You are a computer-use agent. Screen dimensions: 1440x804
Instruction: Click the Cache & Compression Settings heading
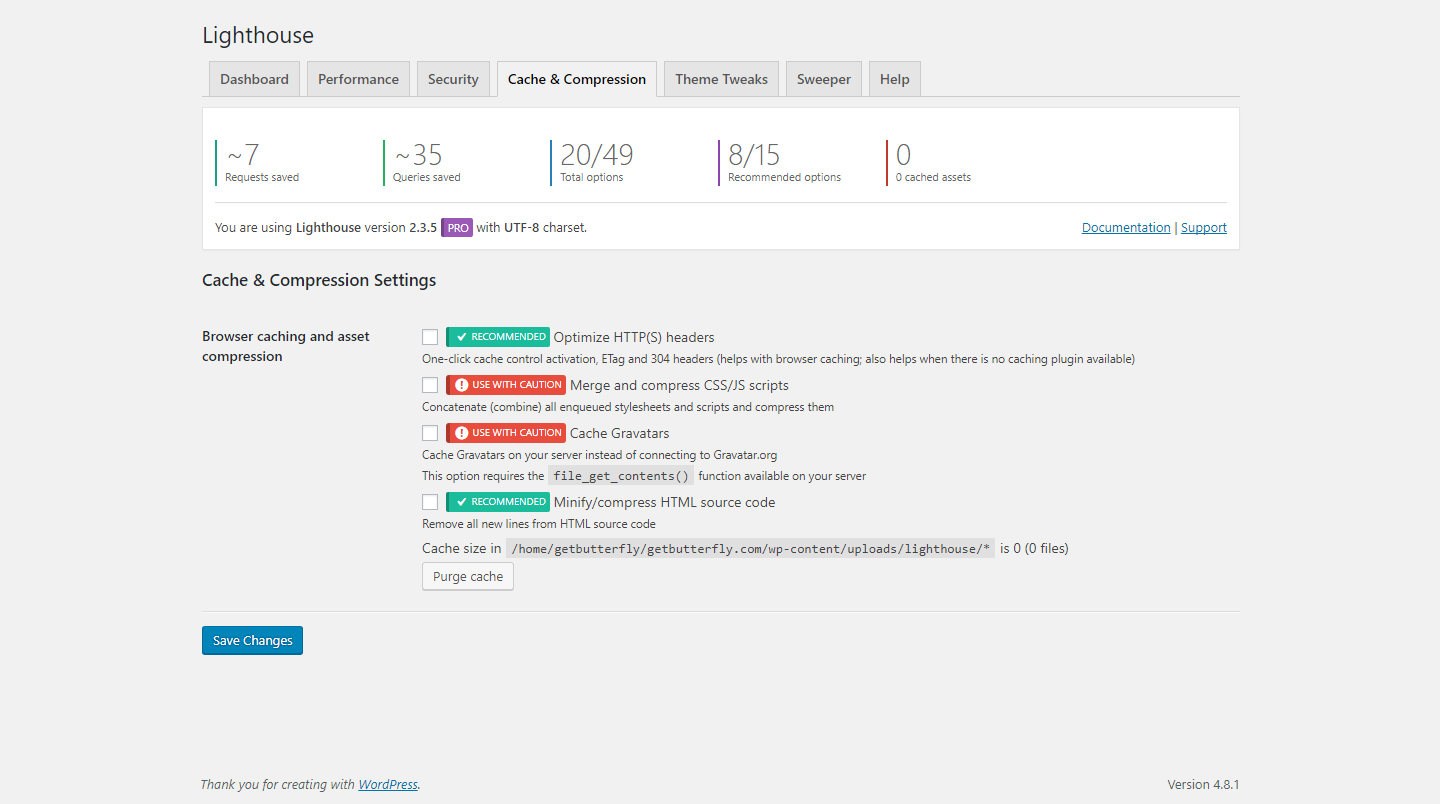click(x=319, y=280)
